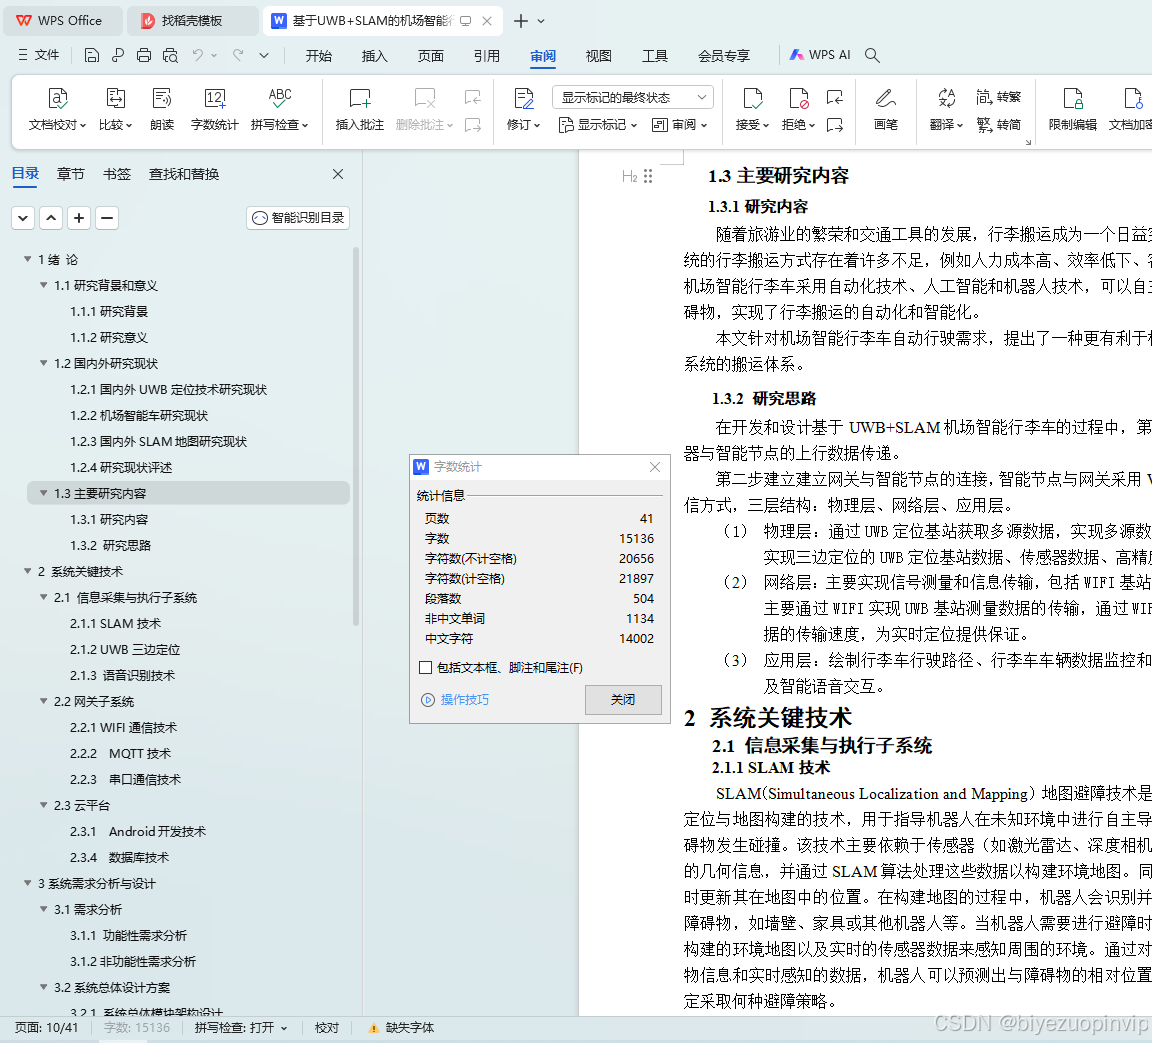This screenshot has height=1043, width=1152.
Task: Click 校对 in the status bar
Action: 327,1028
